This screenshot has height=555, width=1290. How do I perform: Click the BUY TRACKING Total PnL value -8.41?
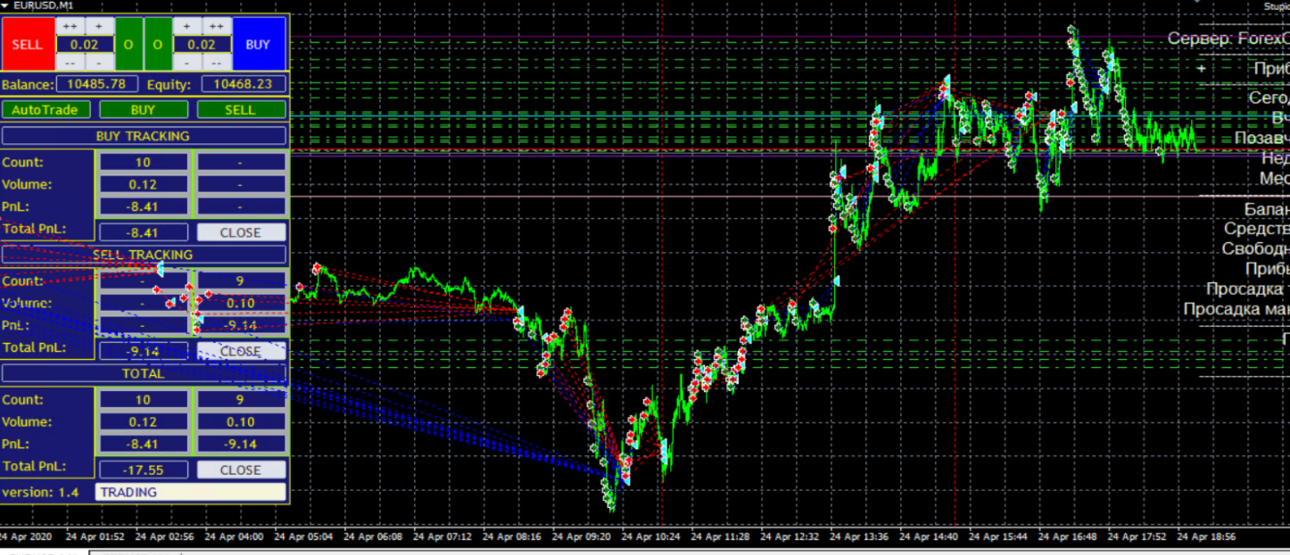[x=143, y=232]
